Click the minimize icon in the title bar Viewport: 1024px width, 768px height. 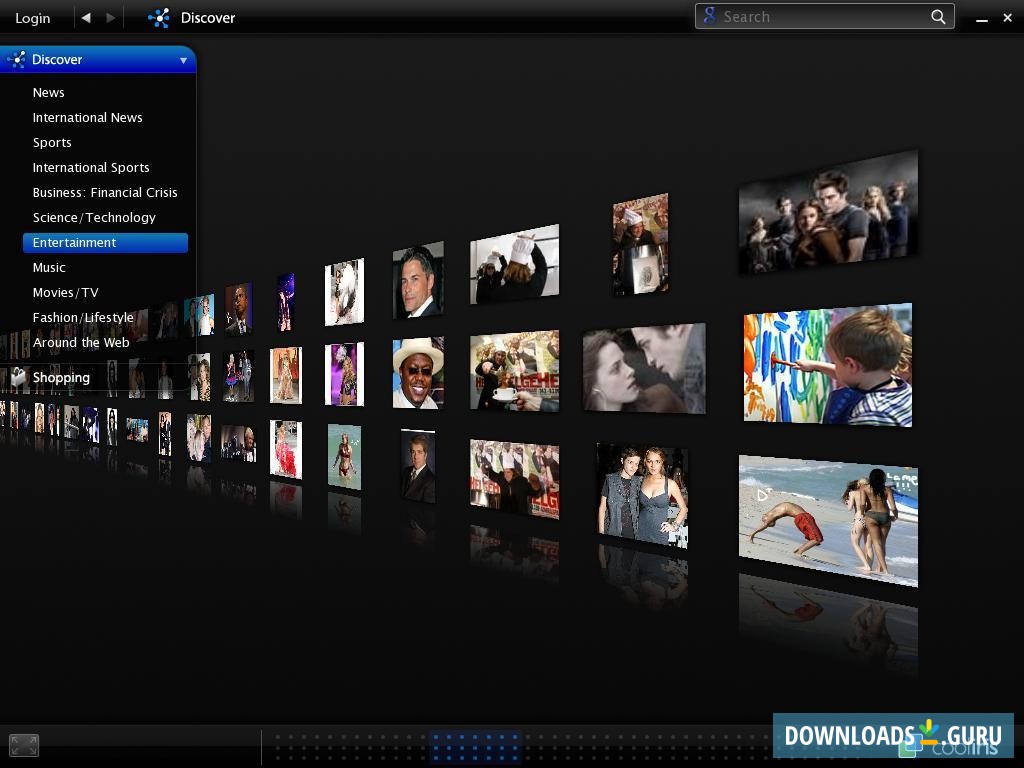(x=982, y=17)
